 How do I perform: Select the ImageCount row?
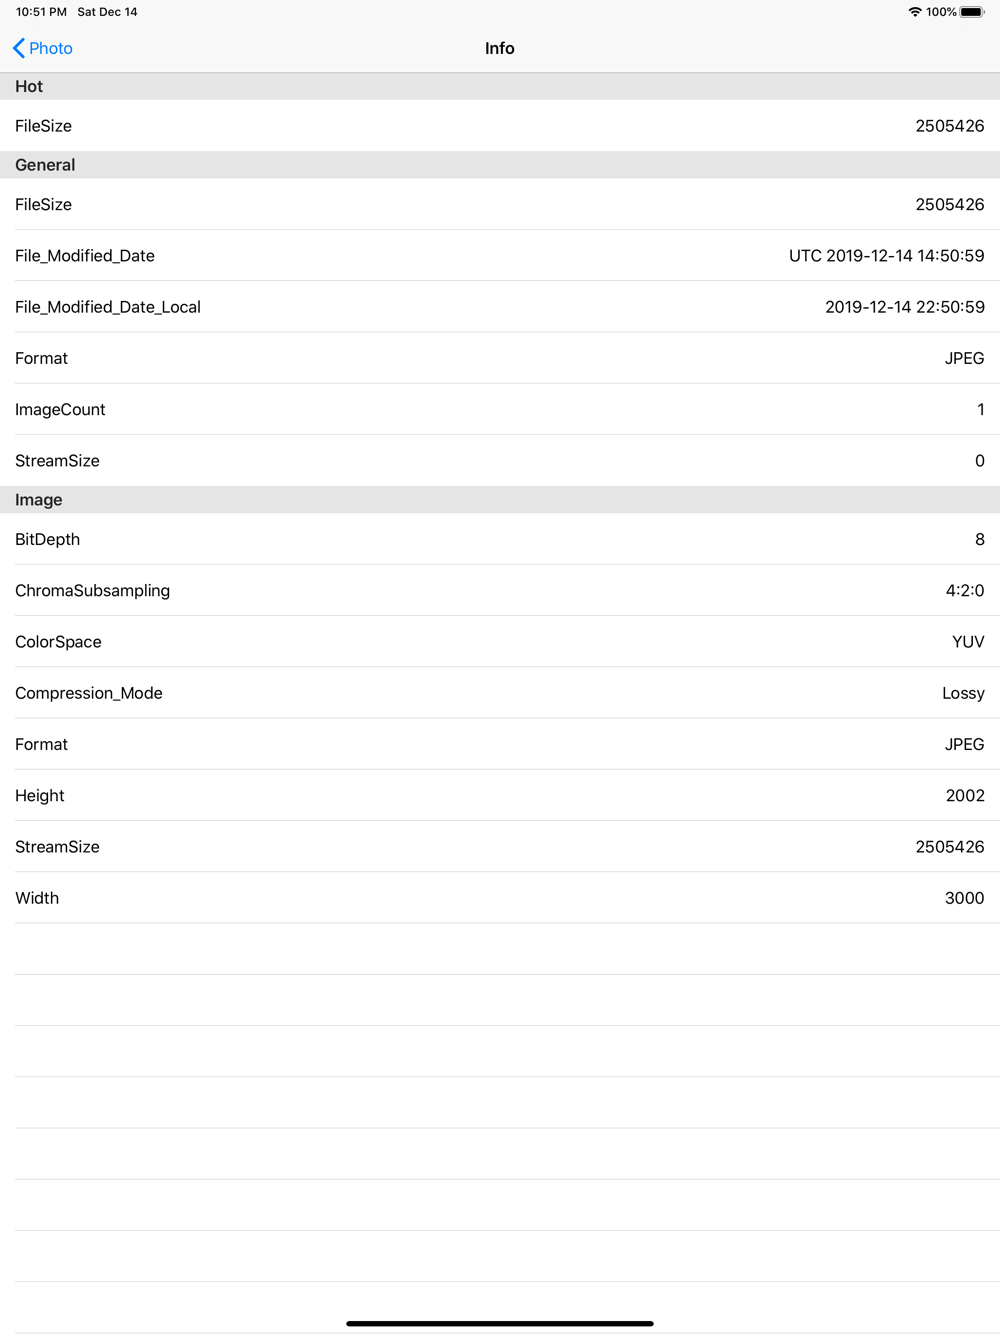tap(500, 409)
